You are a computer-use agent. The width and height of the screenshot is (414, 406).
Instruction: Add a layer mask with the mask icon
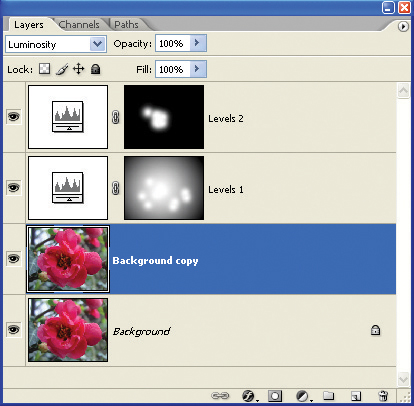click(x=275, y=396)
